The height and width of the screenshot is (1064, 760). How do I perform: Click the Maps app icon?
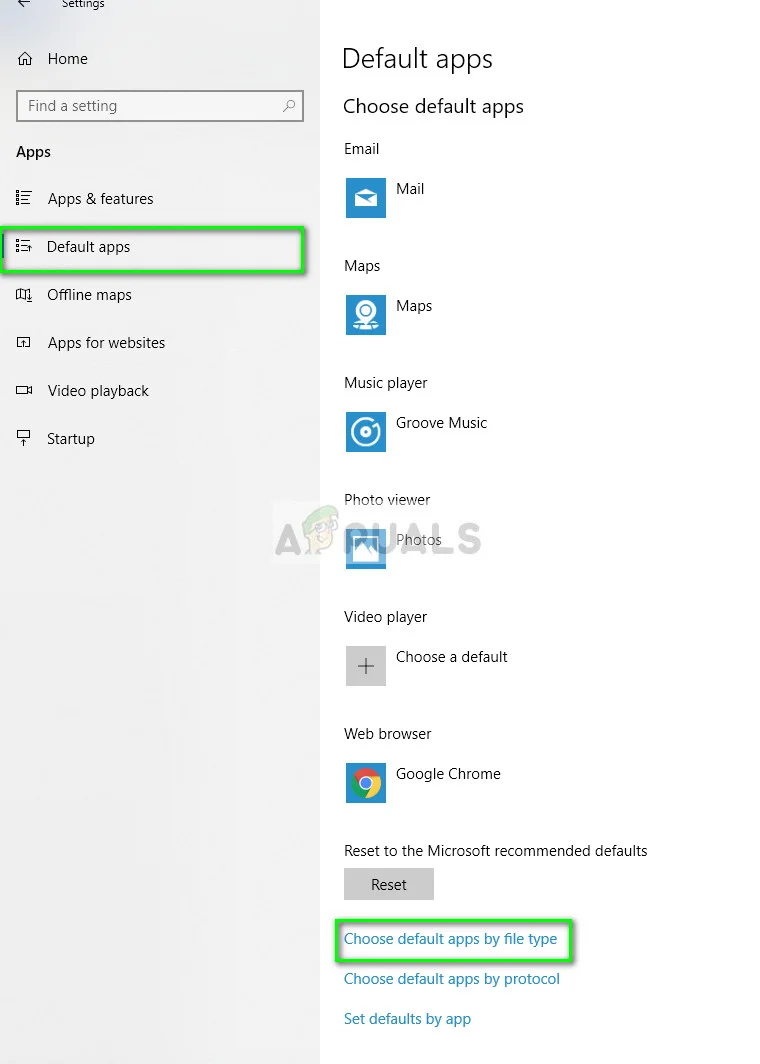(x=366, y=315)
